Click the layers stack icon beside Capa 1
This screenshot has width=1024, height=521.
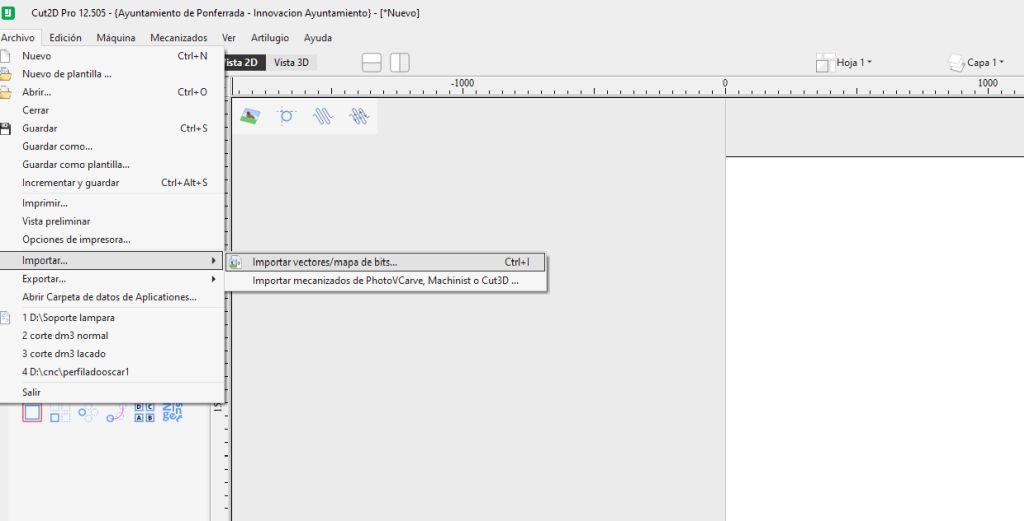[957, 63]
